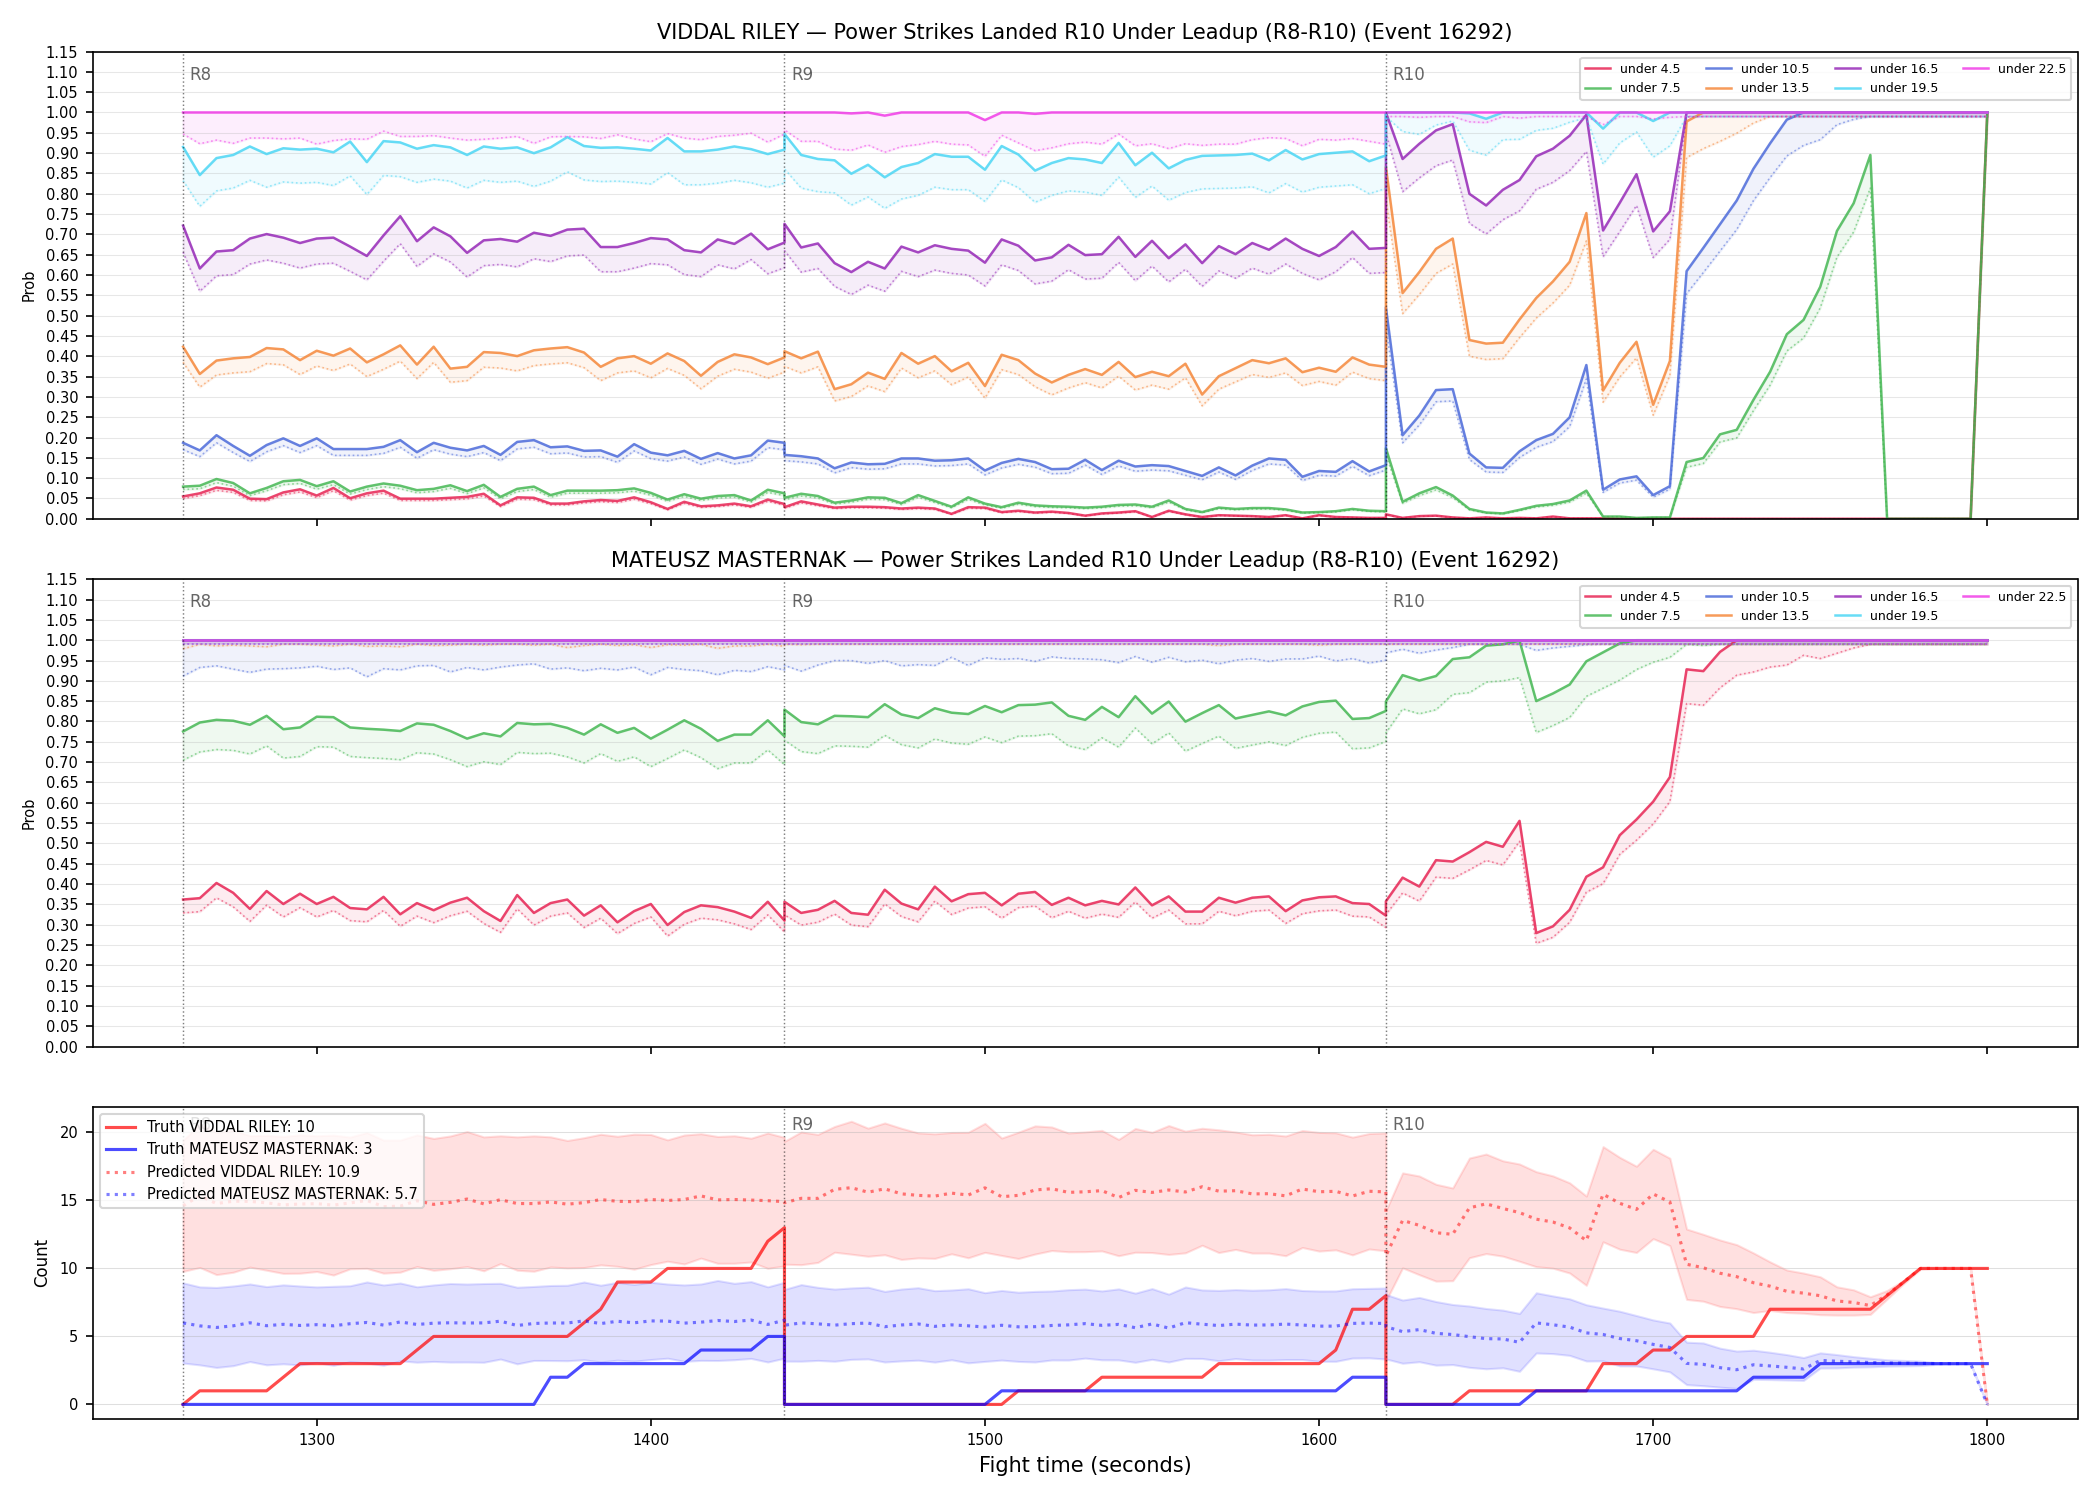Click the R9 round marker in Masternak chart

802,602
